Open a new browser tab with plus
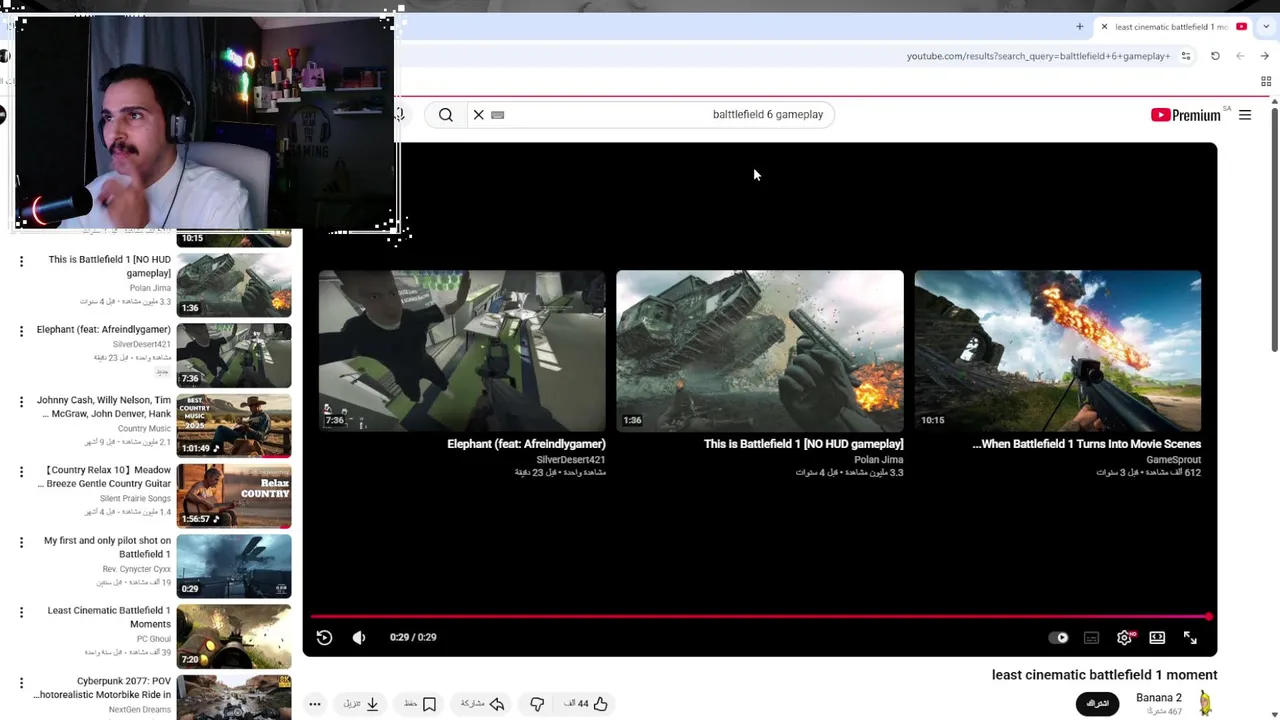The height and width of the screenshot is (720, 1280). [x=1079, y=27]
